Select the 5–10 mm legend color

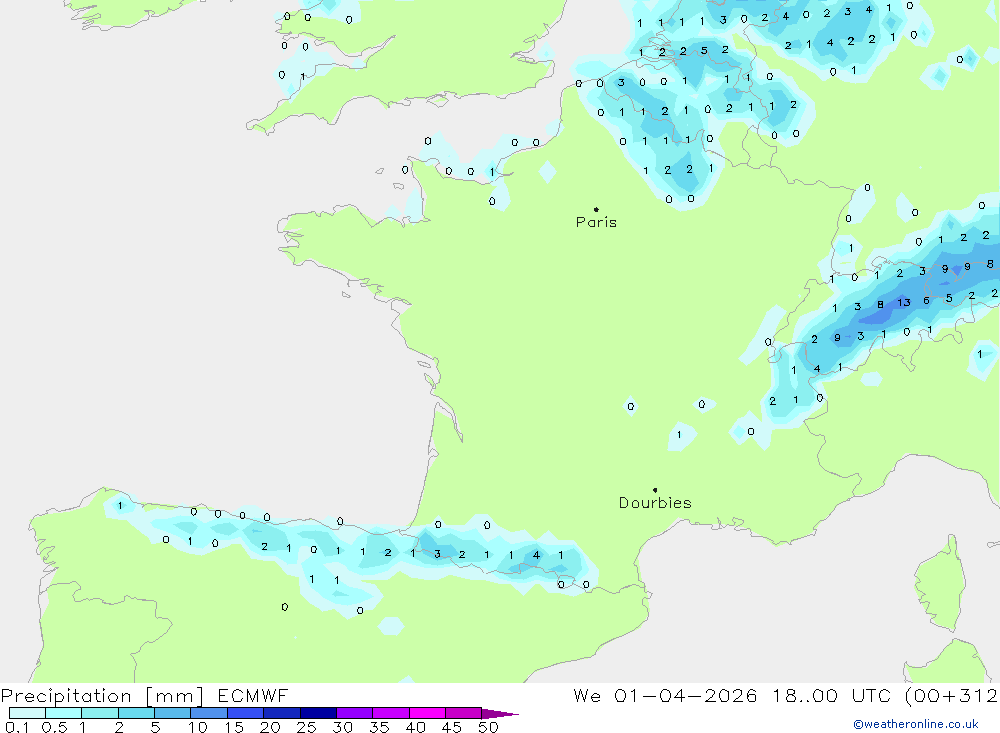[x=173, y=713]
